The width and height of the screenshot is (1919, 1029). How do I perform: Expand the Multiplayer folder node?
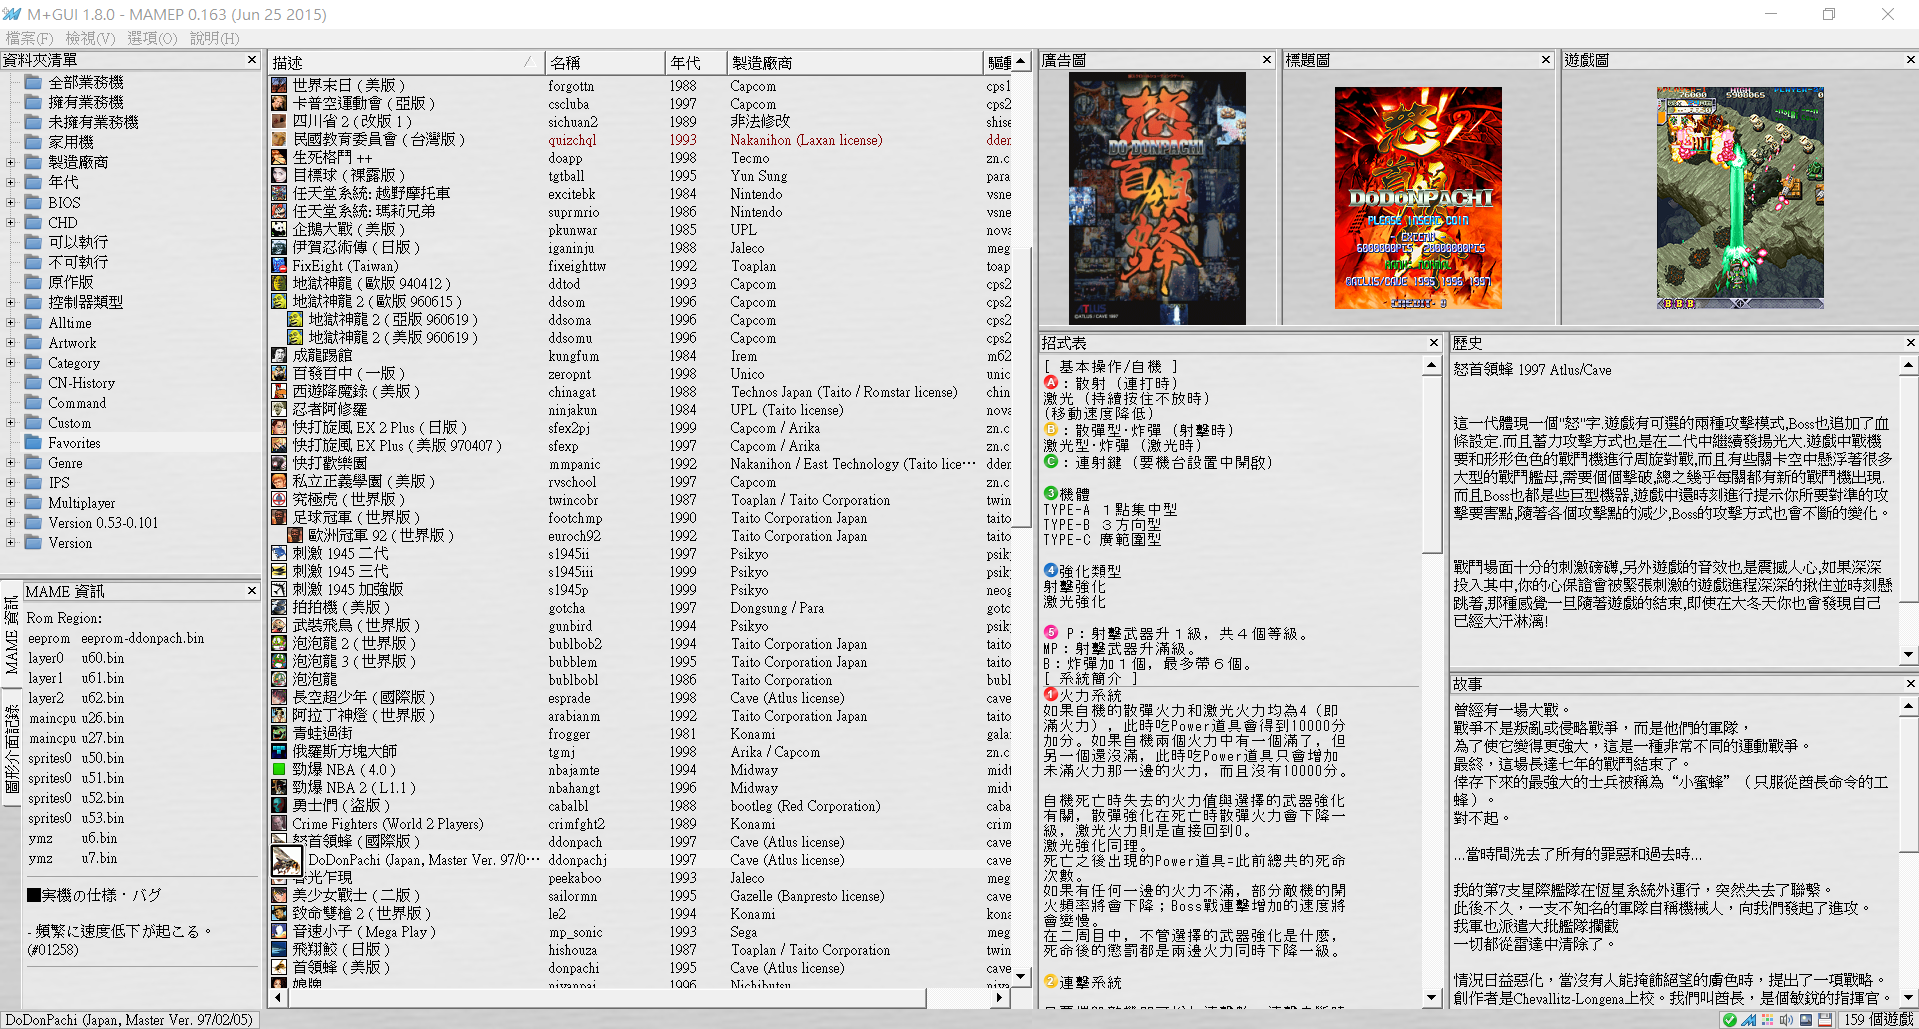pyautogui.click(x=11, y=503)
